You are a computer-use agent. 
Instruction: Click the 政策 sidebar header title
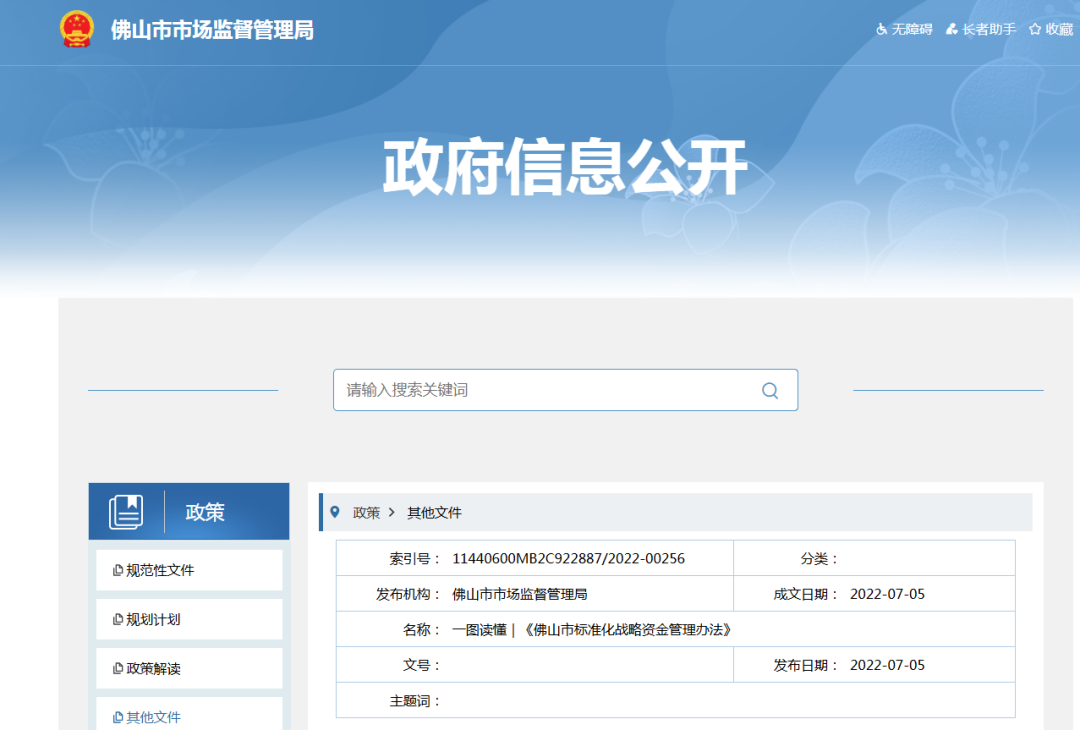click(205, 512)
